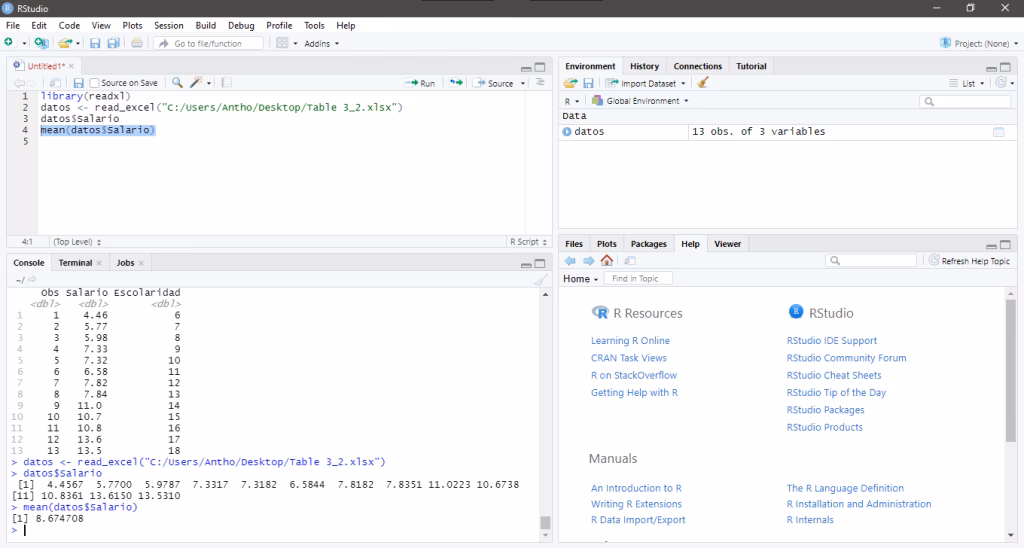Screen dimensions: 1024x548
Task: Open the R Script file type selector
Action: [x=528, y=242]
